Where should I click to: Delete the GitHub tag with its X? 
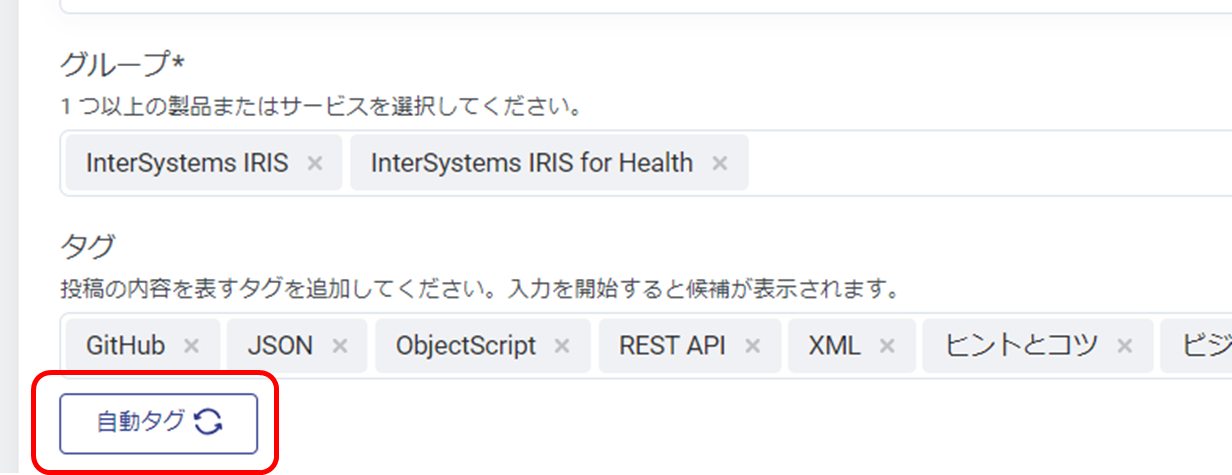point(191,346)
